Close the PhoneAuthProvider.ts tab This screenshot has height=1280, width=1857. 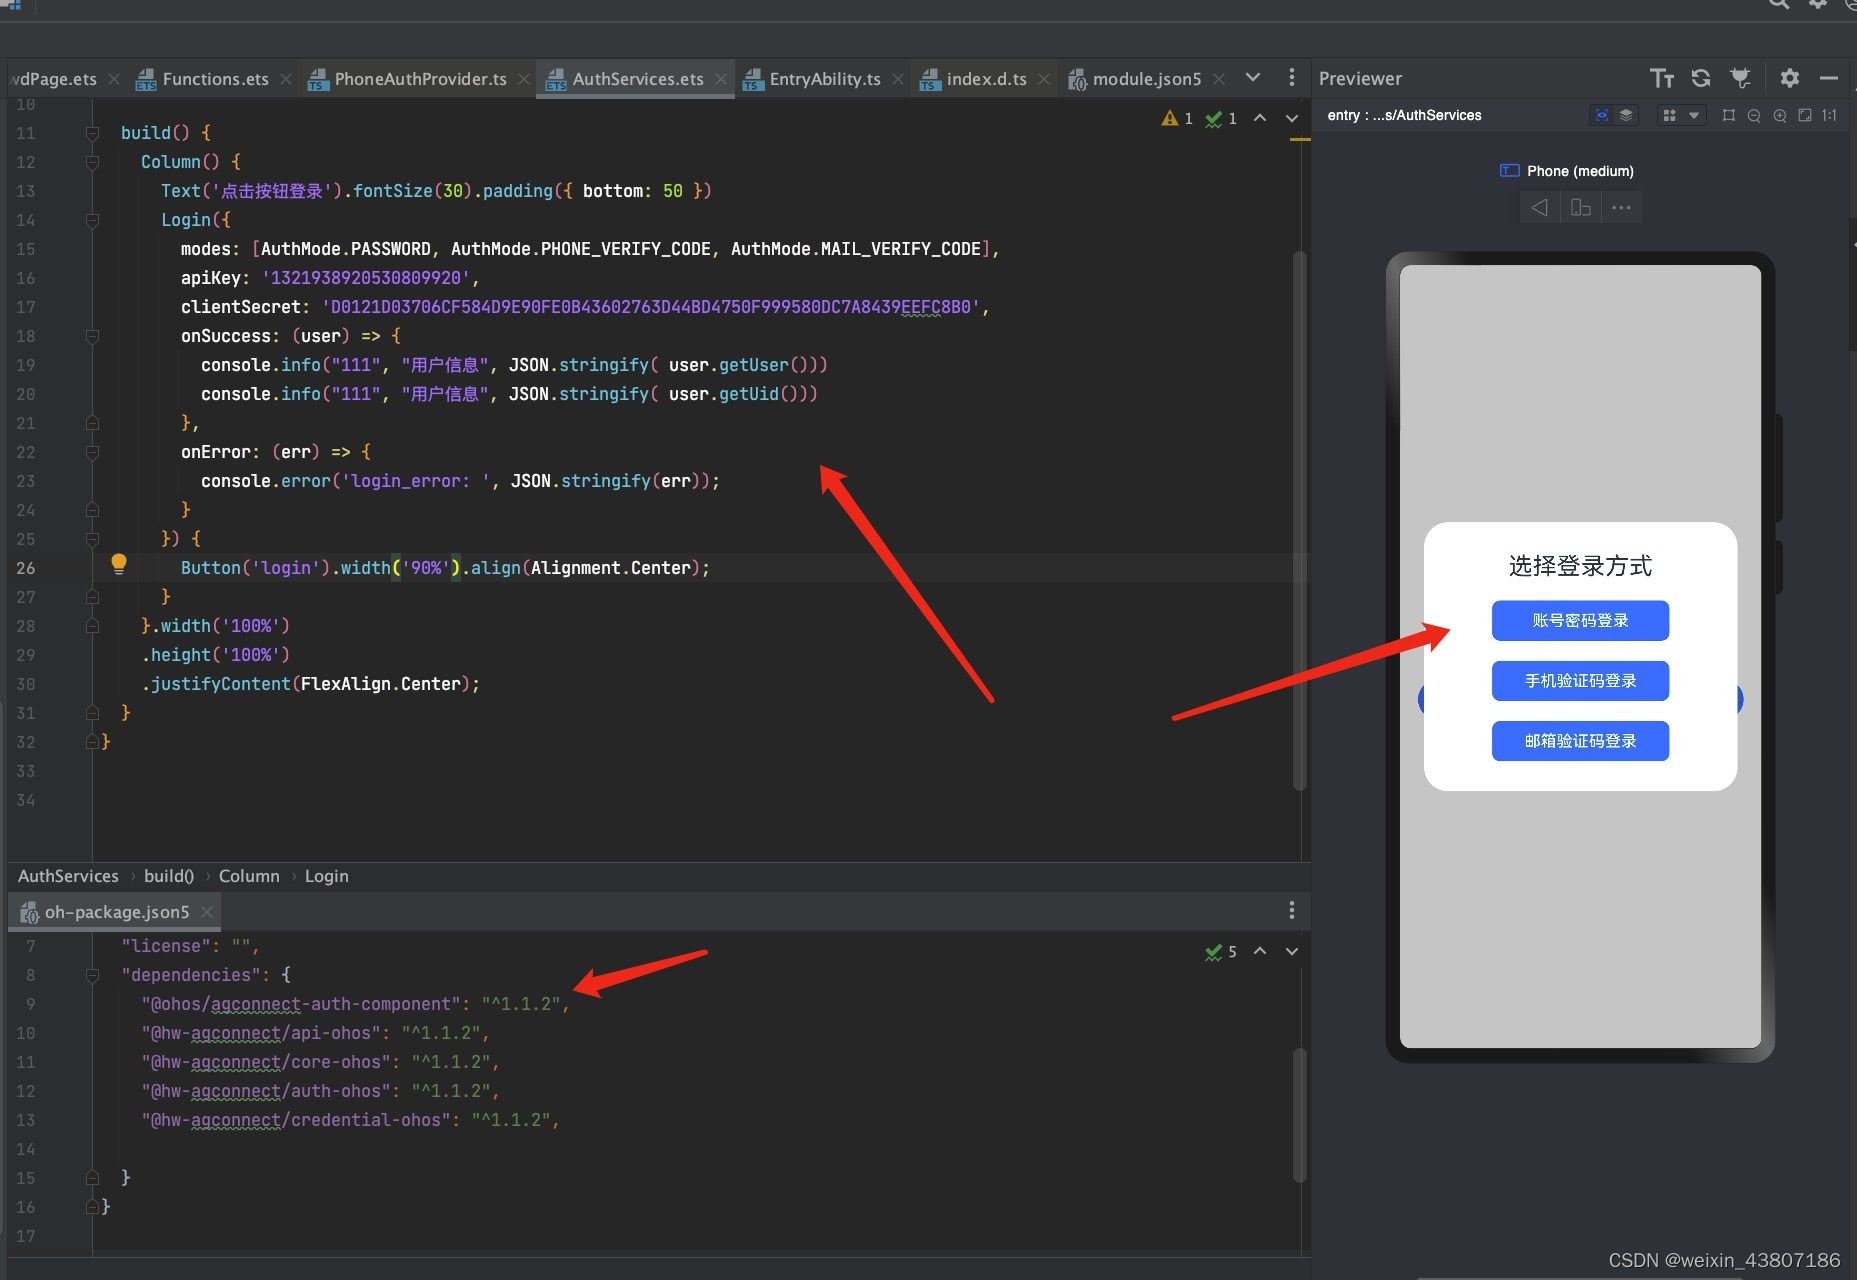click(x=524, y=79)
